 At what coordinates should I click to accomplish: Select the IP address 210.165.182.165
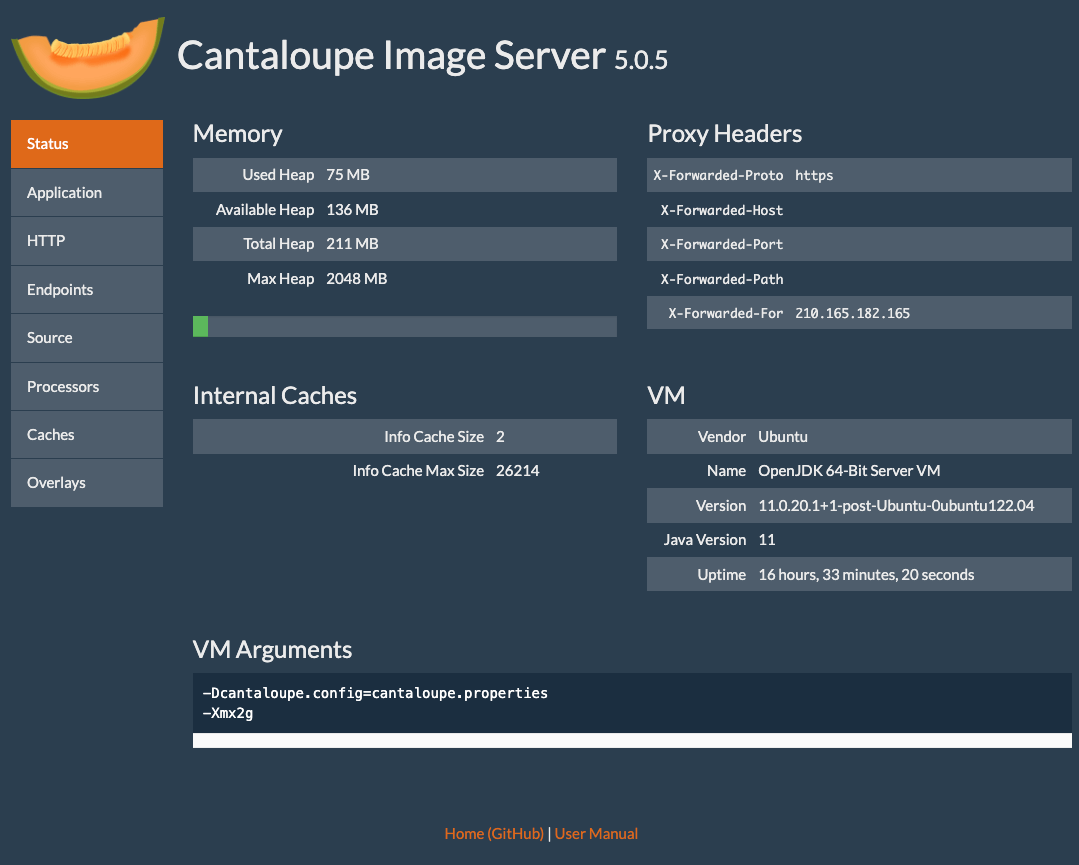853,313
